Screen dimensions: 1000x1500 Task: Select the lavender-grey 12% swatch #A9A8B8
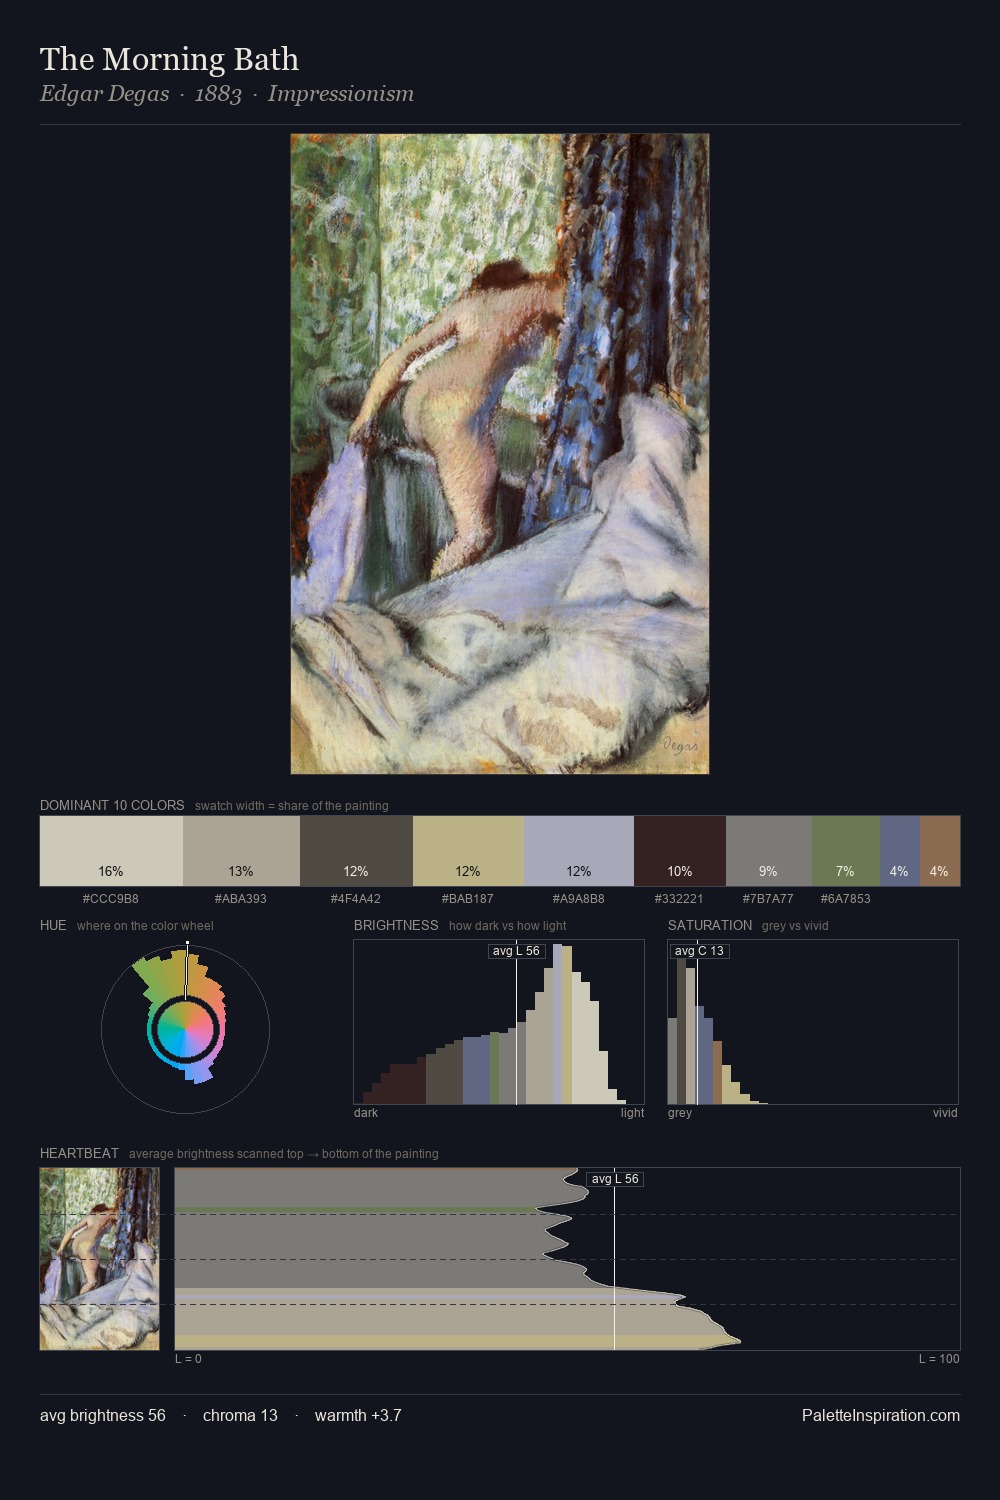coord(579,851)
